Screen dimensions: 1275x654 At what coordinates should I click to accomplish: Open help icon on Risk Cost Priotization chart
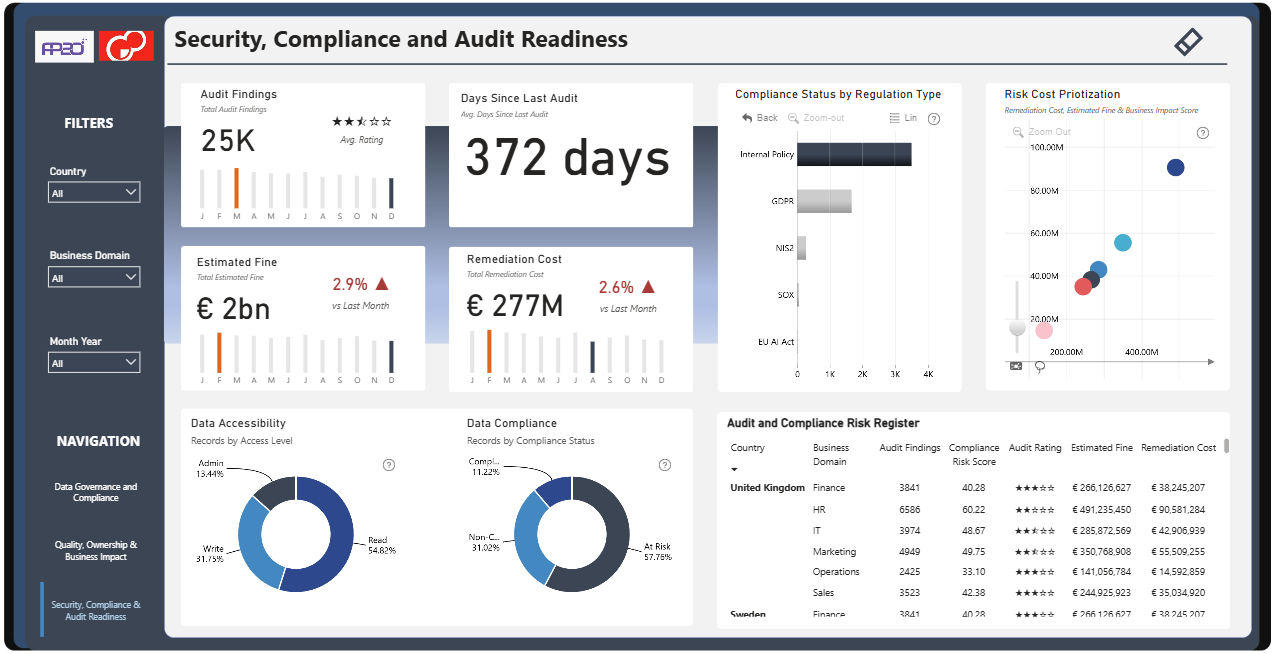tap(1203, 132)
